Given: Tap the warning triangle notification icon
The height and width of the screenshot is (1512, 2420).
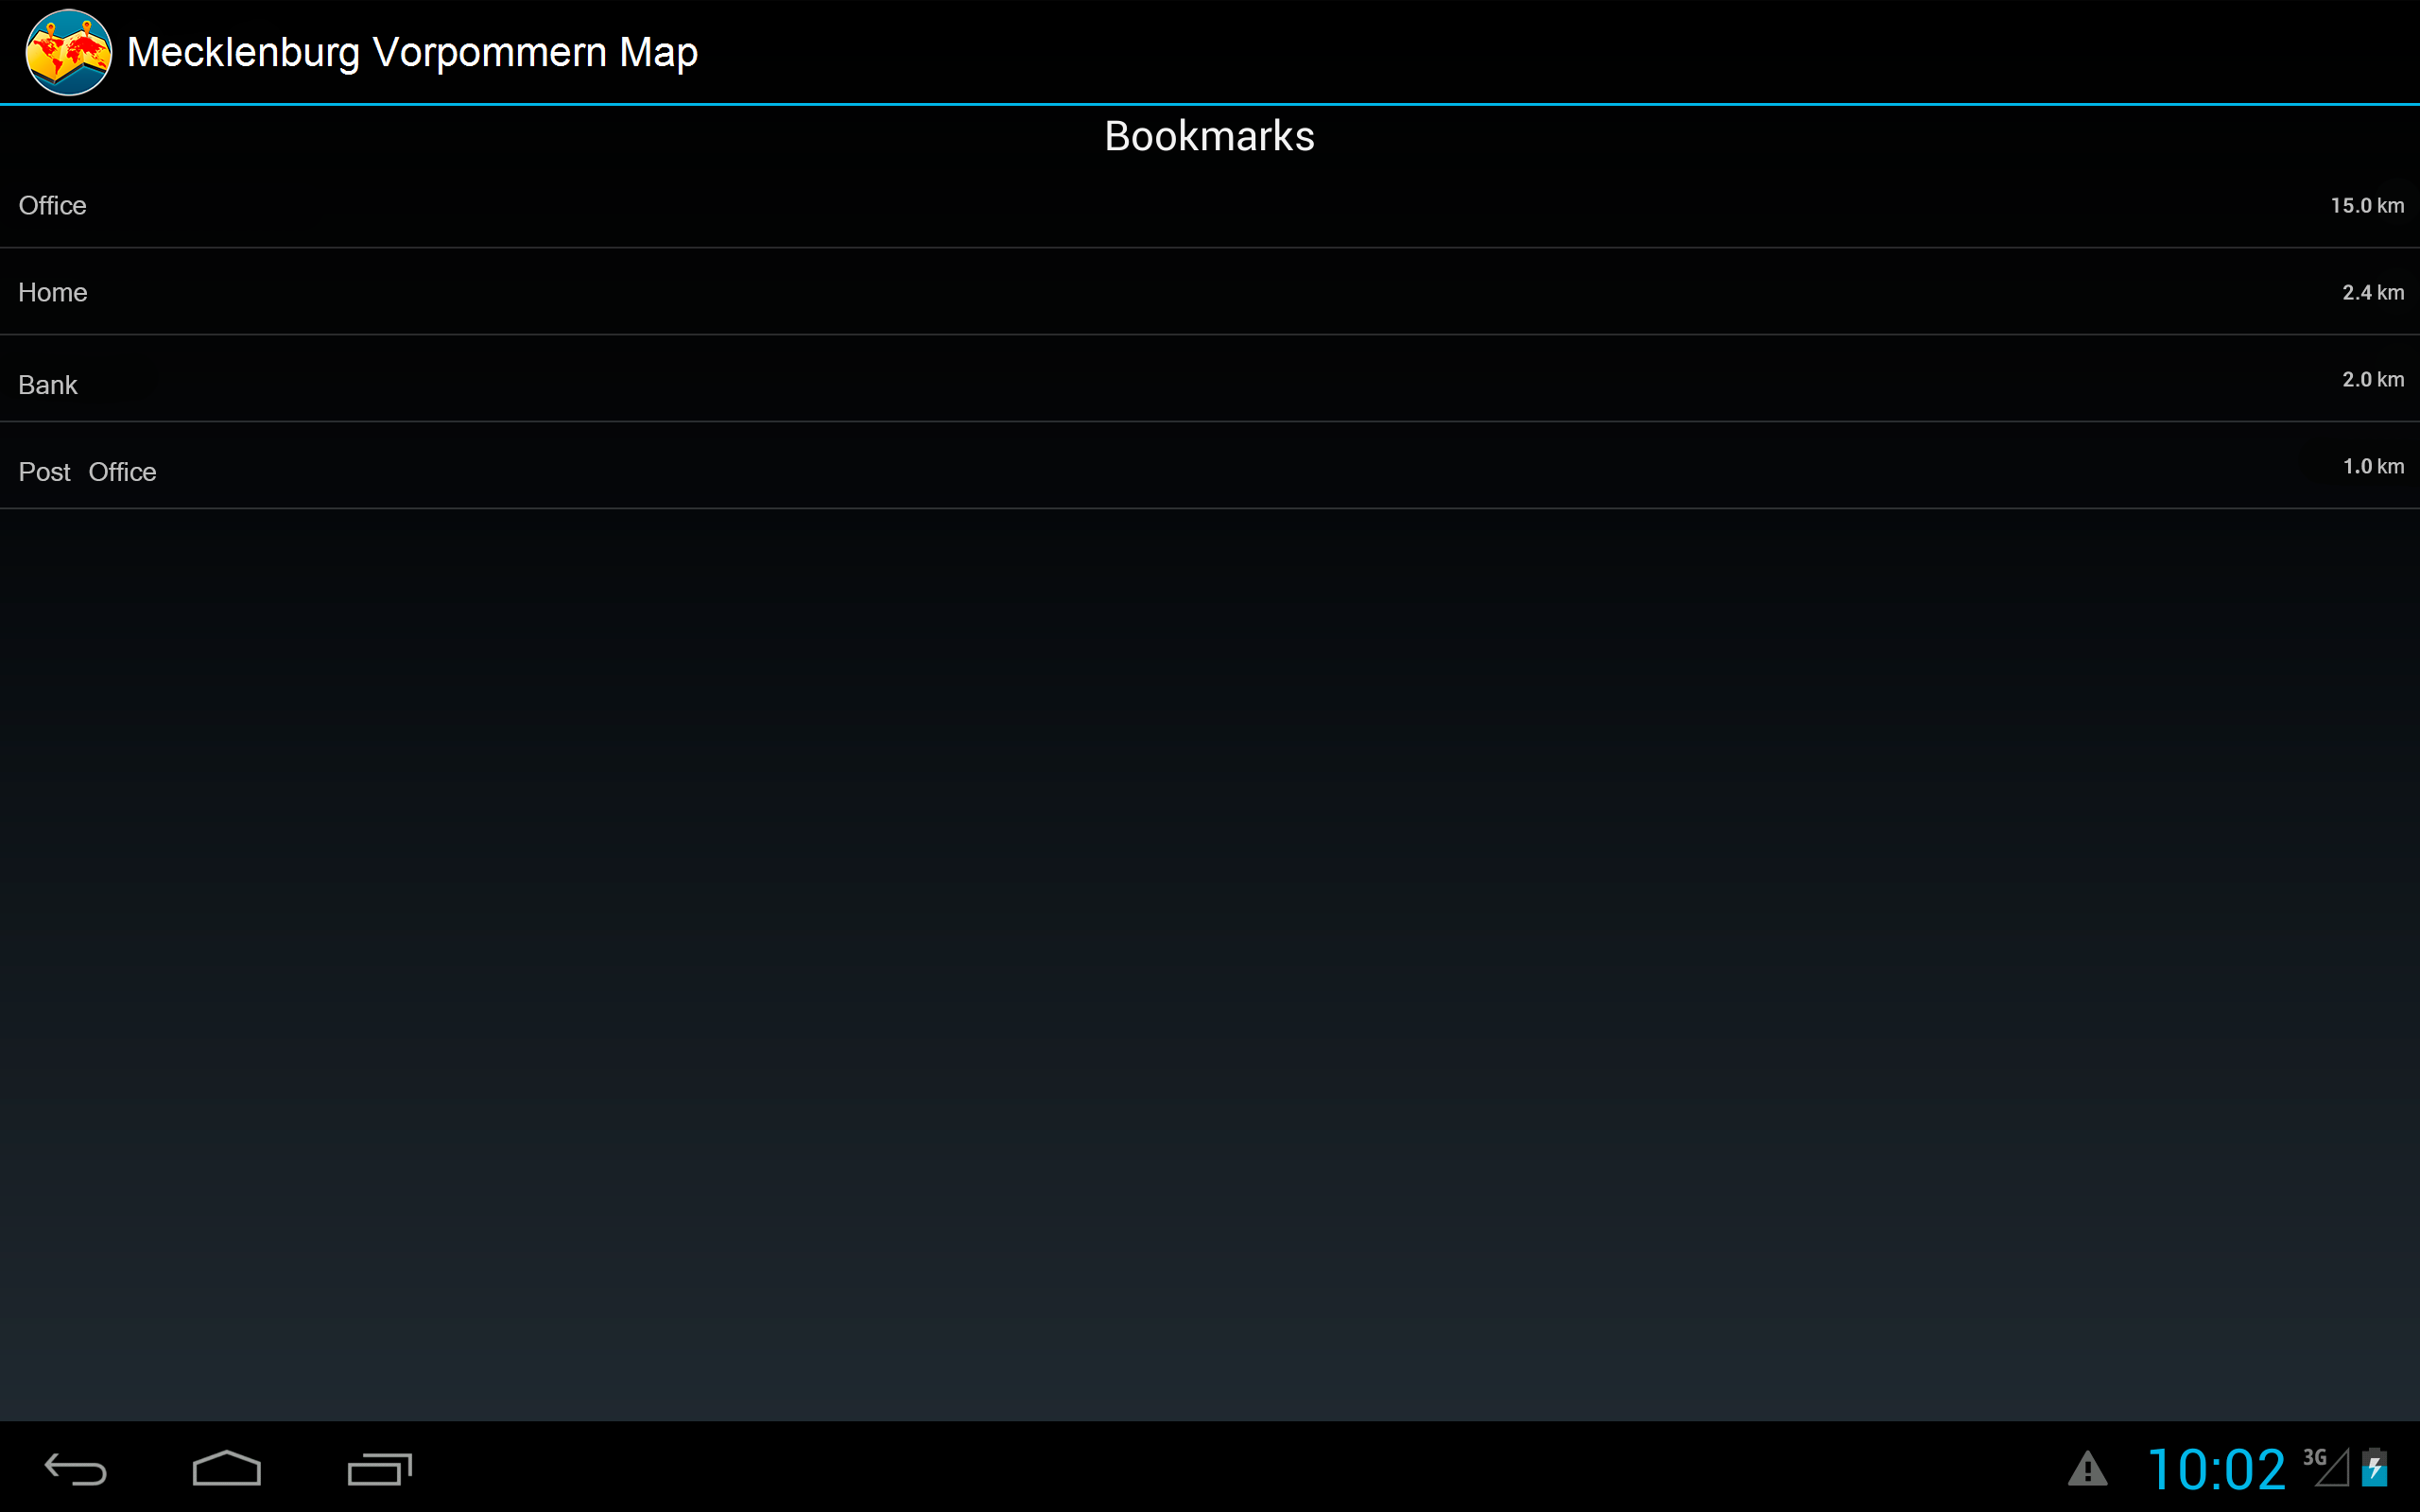Looking at the screenshot, I should (x=2087, y=1469).
